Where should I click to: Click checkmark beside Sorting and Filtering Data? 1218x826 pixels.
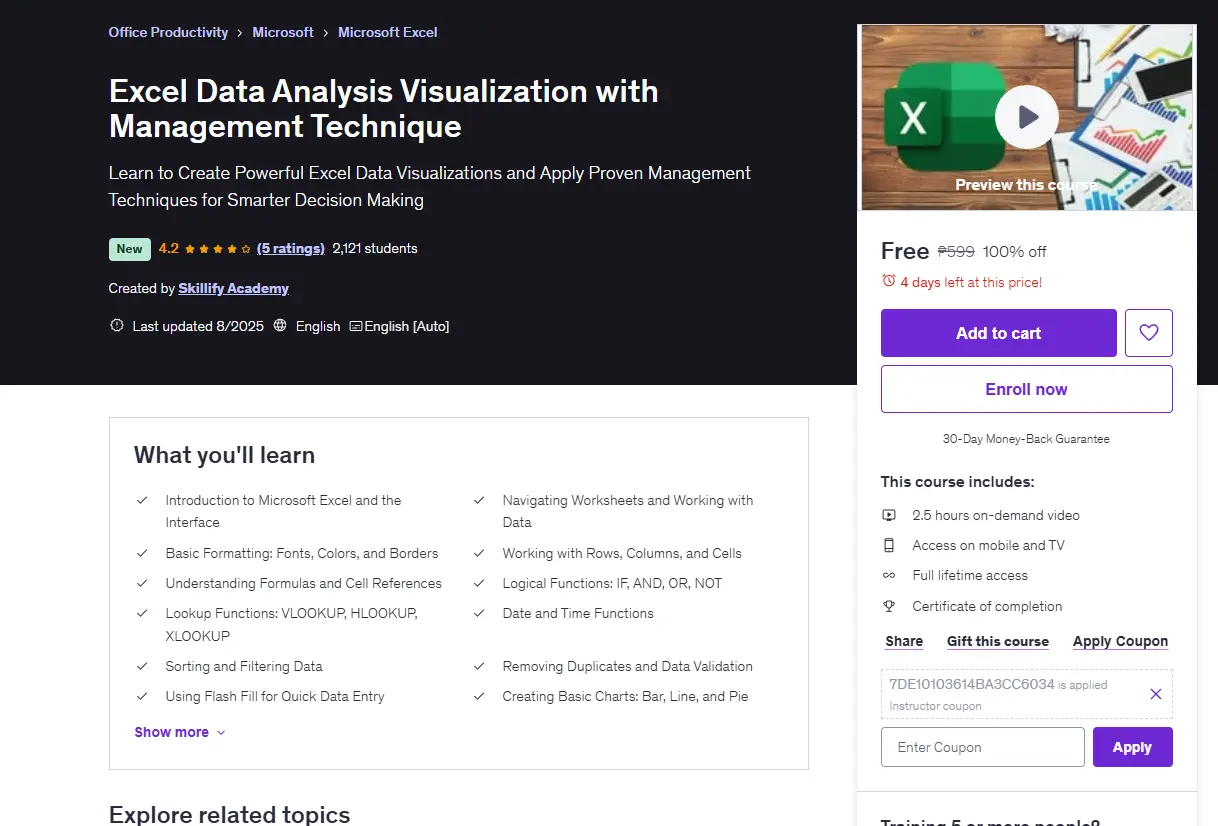[x=142, y=666]
